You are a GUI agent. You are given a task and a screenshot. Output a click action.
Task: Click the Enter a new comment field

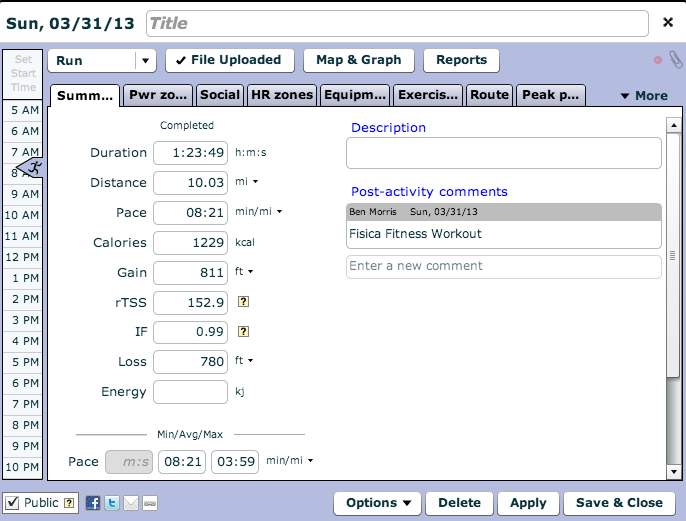click(x=503, y=266)
